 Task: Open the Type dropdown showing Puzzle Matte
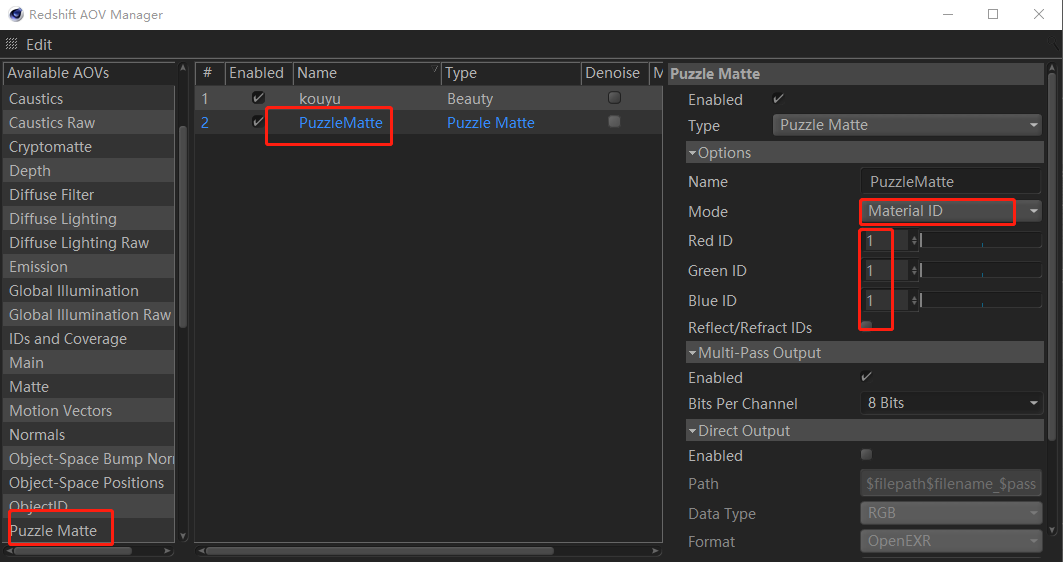(x=908, y=125)
